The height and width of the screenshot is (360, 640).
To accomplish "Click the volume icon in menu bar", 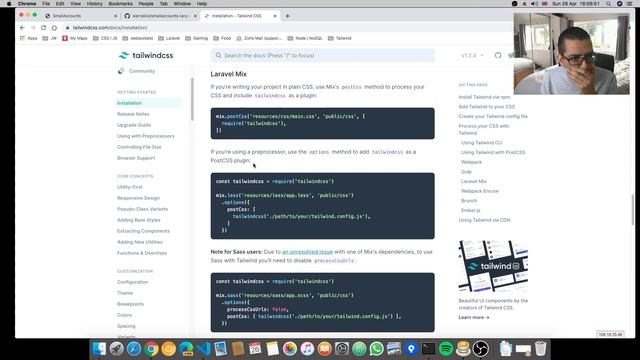I will pos(534,4).
